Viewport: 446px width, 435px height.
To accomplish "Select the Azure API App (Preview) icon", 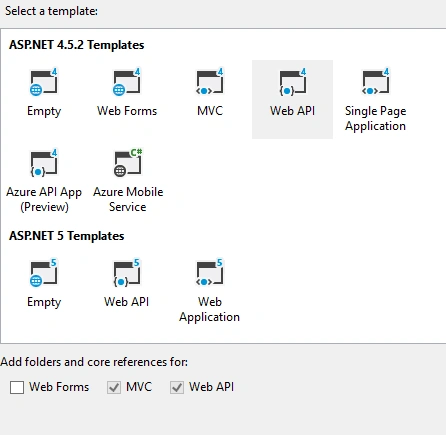I will 44,163.
